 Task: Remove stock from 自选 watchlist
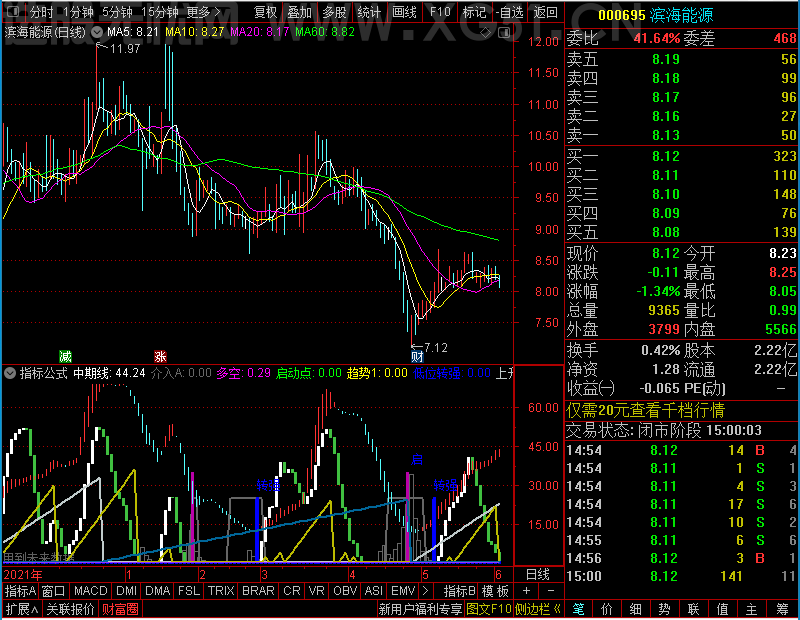tap(509, 12)
